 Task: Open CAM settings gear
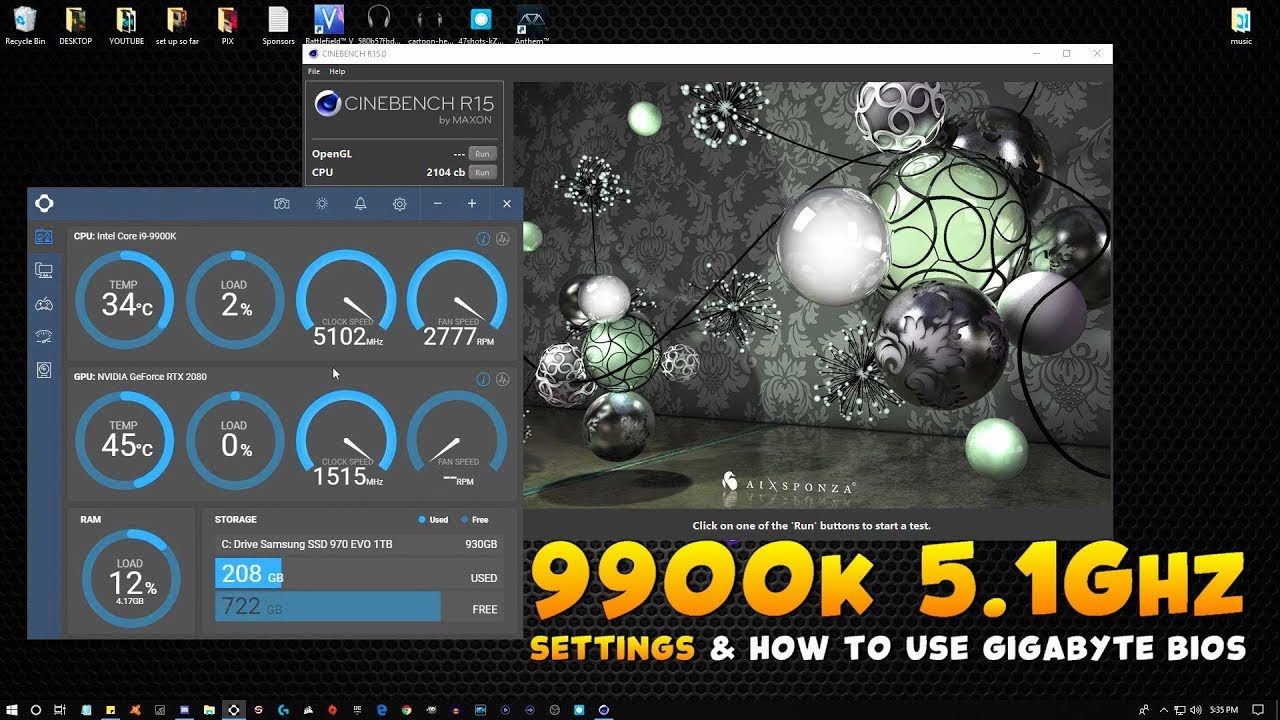[x=399, y=204]
